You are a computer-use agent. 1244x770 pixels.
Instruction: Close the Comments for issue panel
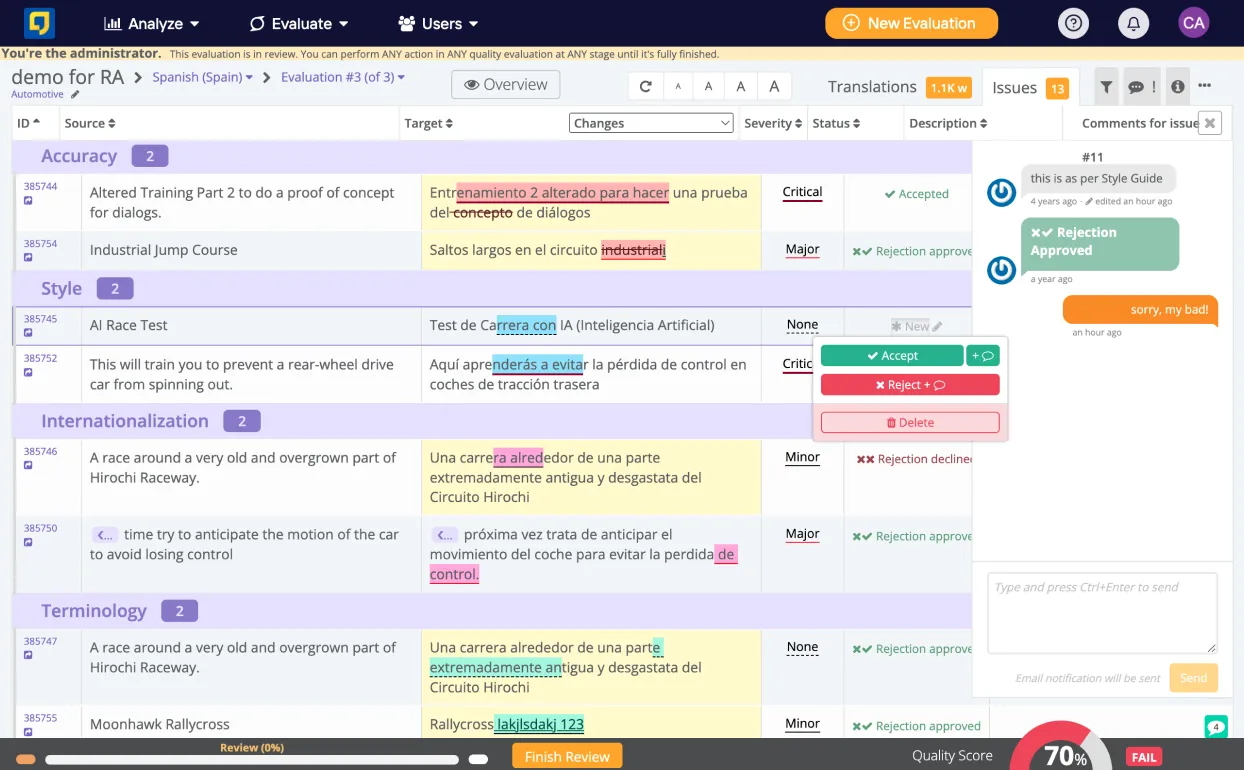[x=1210, y=123]
